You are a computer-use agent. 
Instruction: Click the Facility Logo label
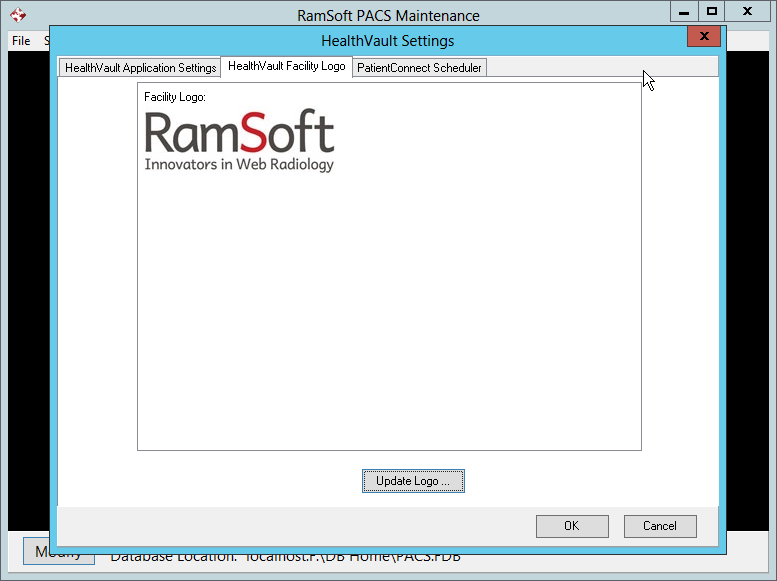tap(174, 97)
